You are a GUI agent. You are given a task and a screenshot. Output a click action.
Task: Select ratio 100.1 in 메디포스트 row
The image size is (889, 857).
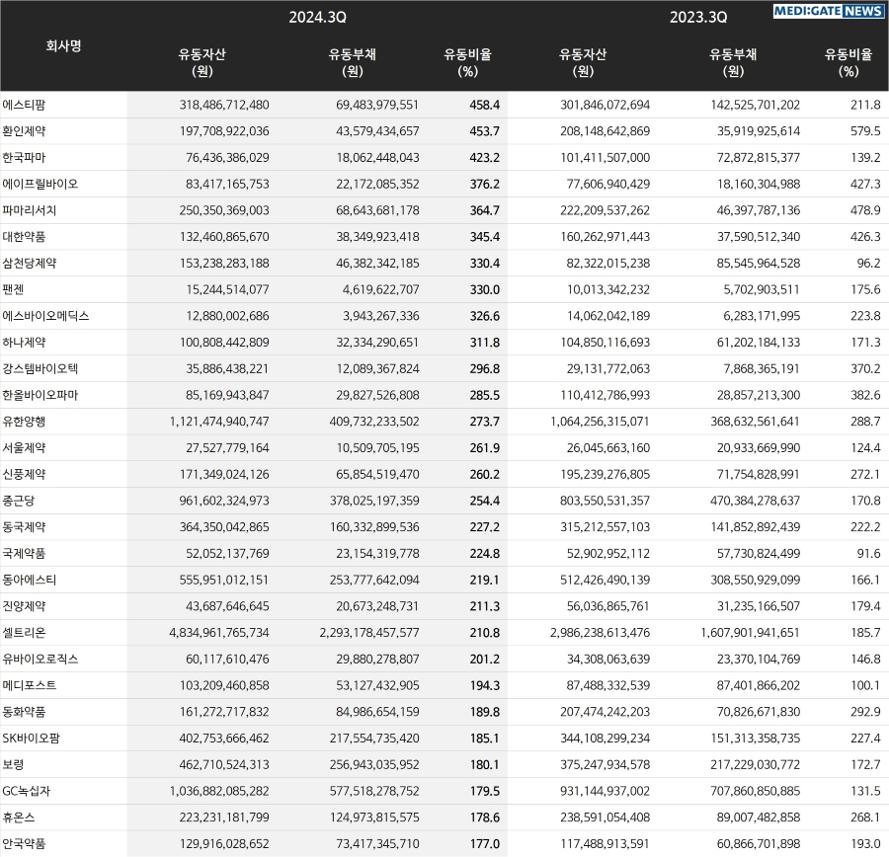click(x=865, y=685)
